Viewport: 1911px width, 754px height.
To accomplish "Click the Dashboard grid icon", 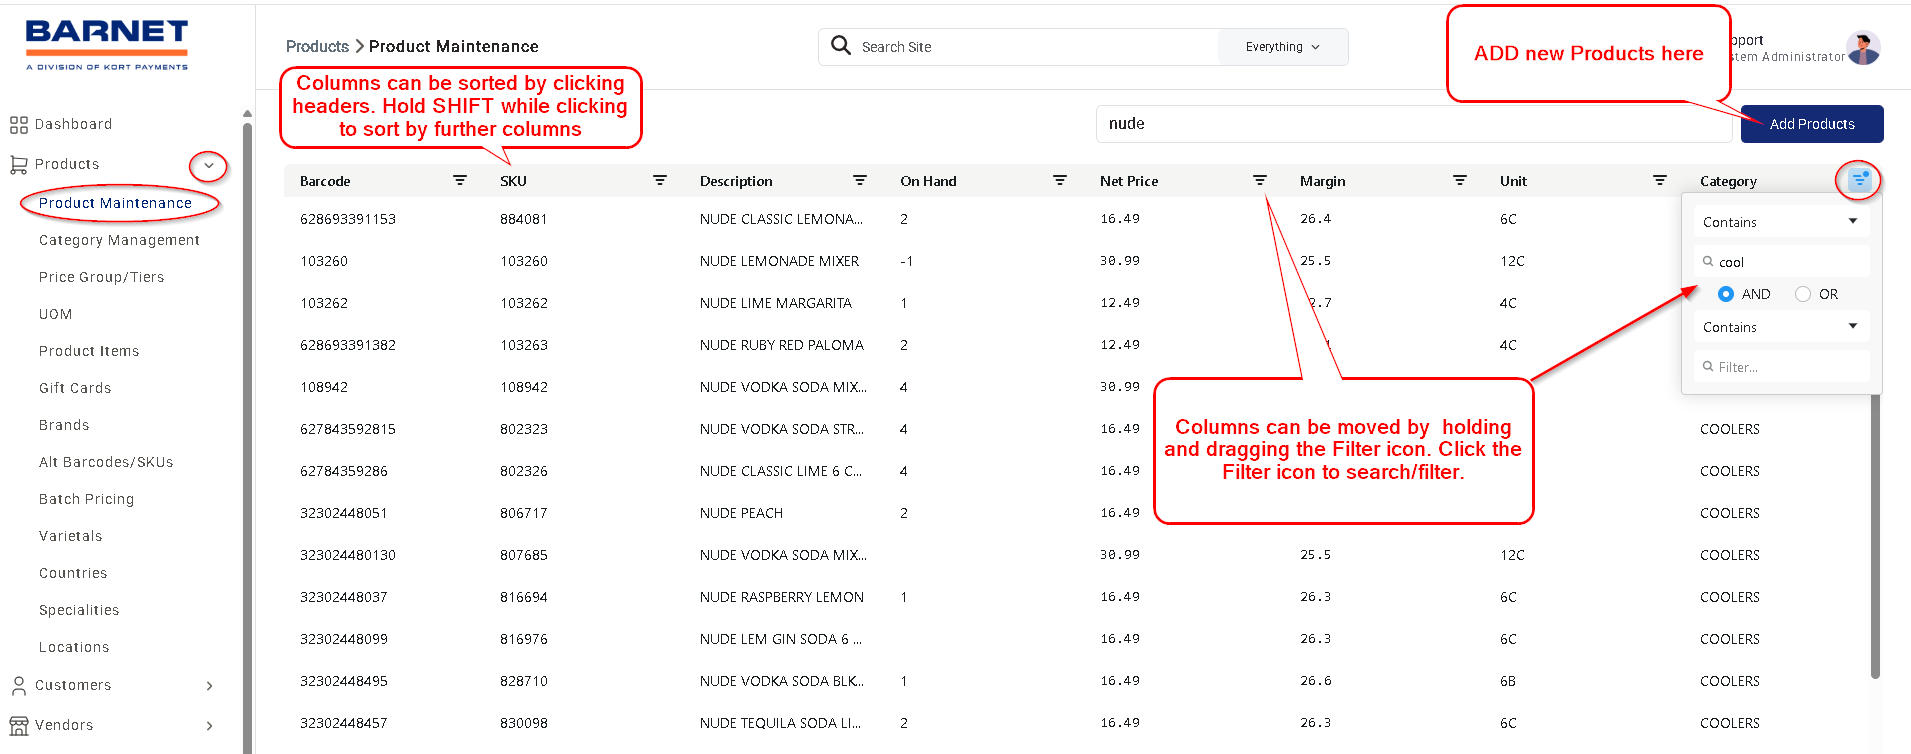I will coord(19,125).
